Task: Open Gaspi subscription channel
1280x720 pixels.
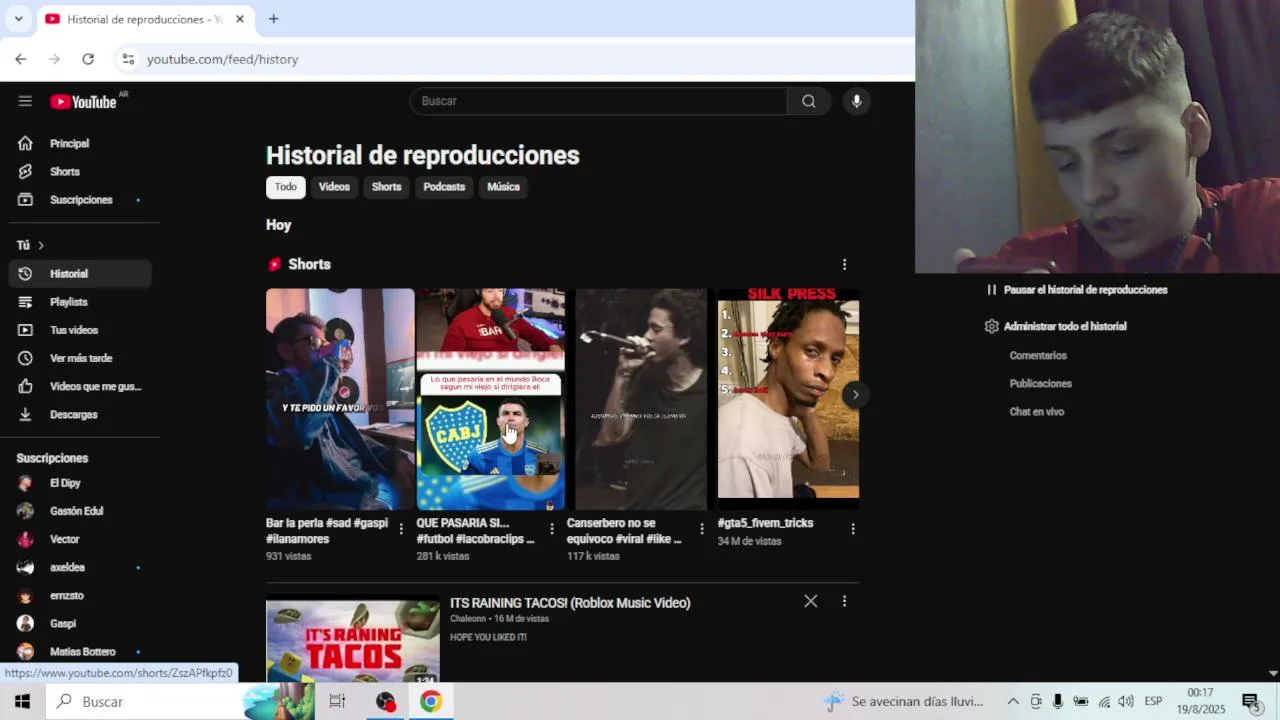Action: [80, 623]
